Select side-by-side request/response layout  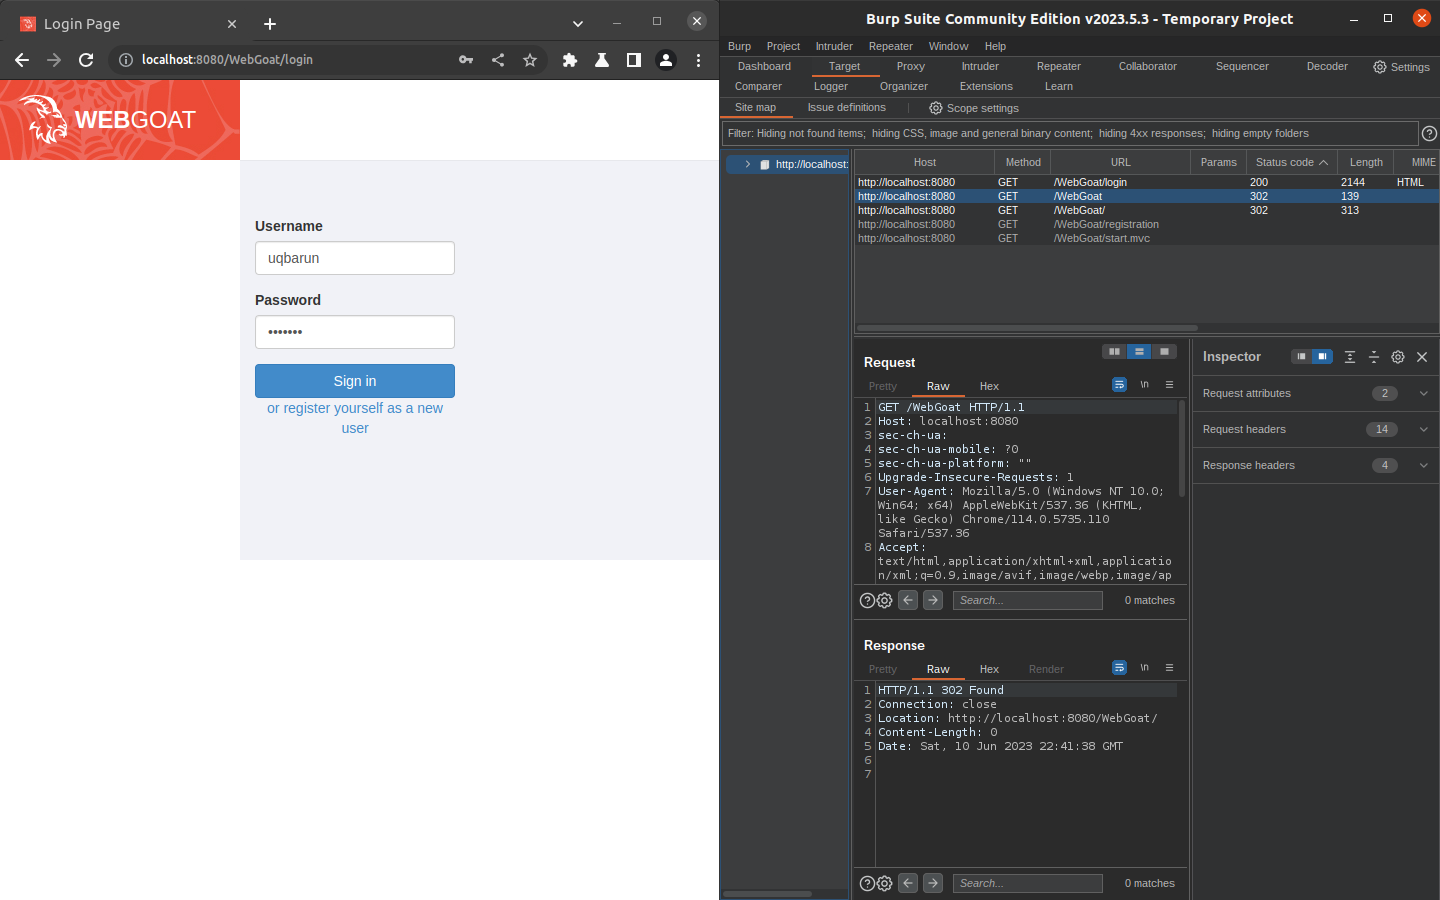click(x=1114, y=352)
